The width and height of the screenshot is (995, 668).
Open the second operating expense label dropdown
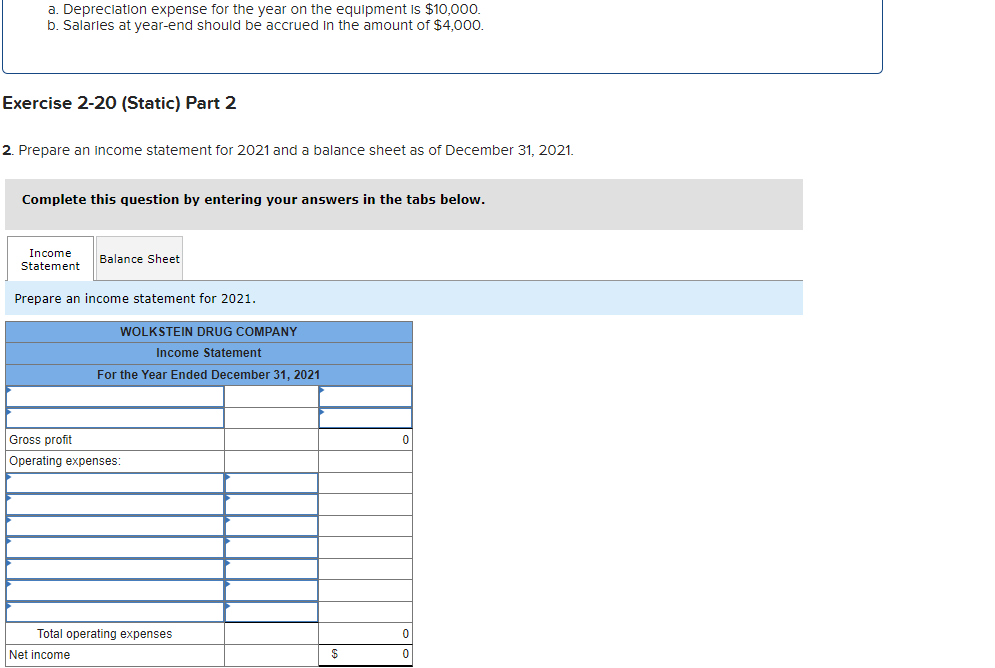(x=114, y=504)
